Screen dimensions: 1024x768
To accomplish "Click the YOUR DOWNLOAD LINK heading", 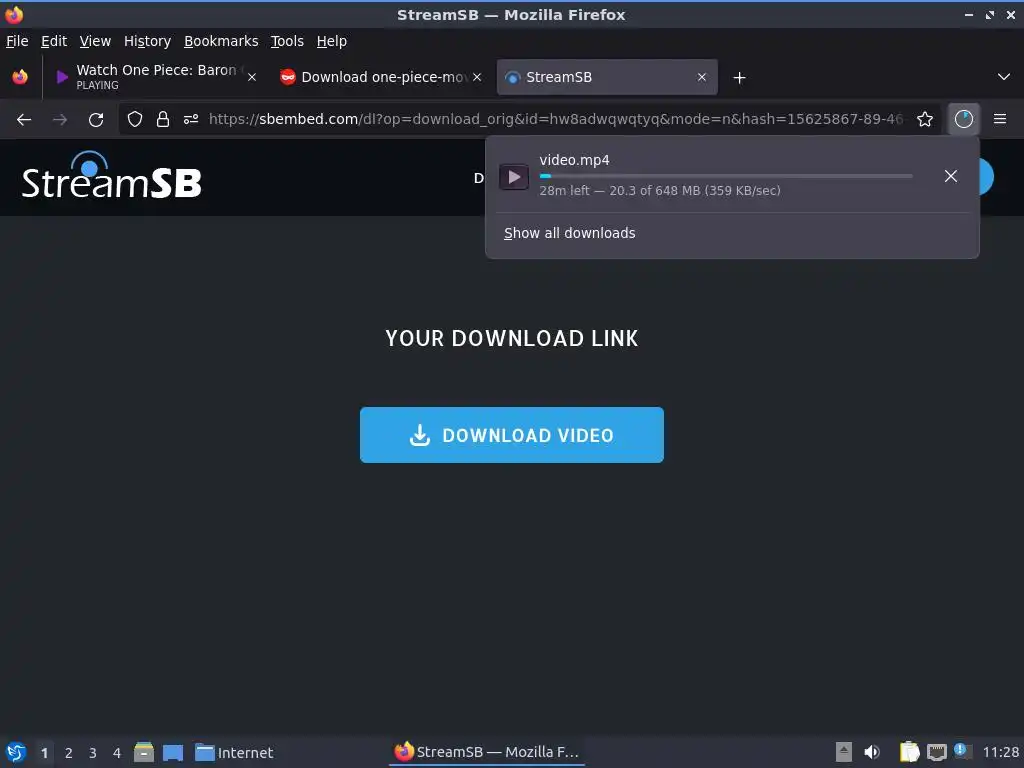I will point(511,338).
